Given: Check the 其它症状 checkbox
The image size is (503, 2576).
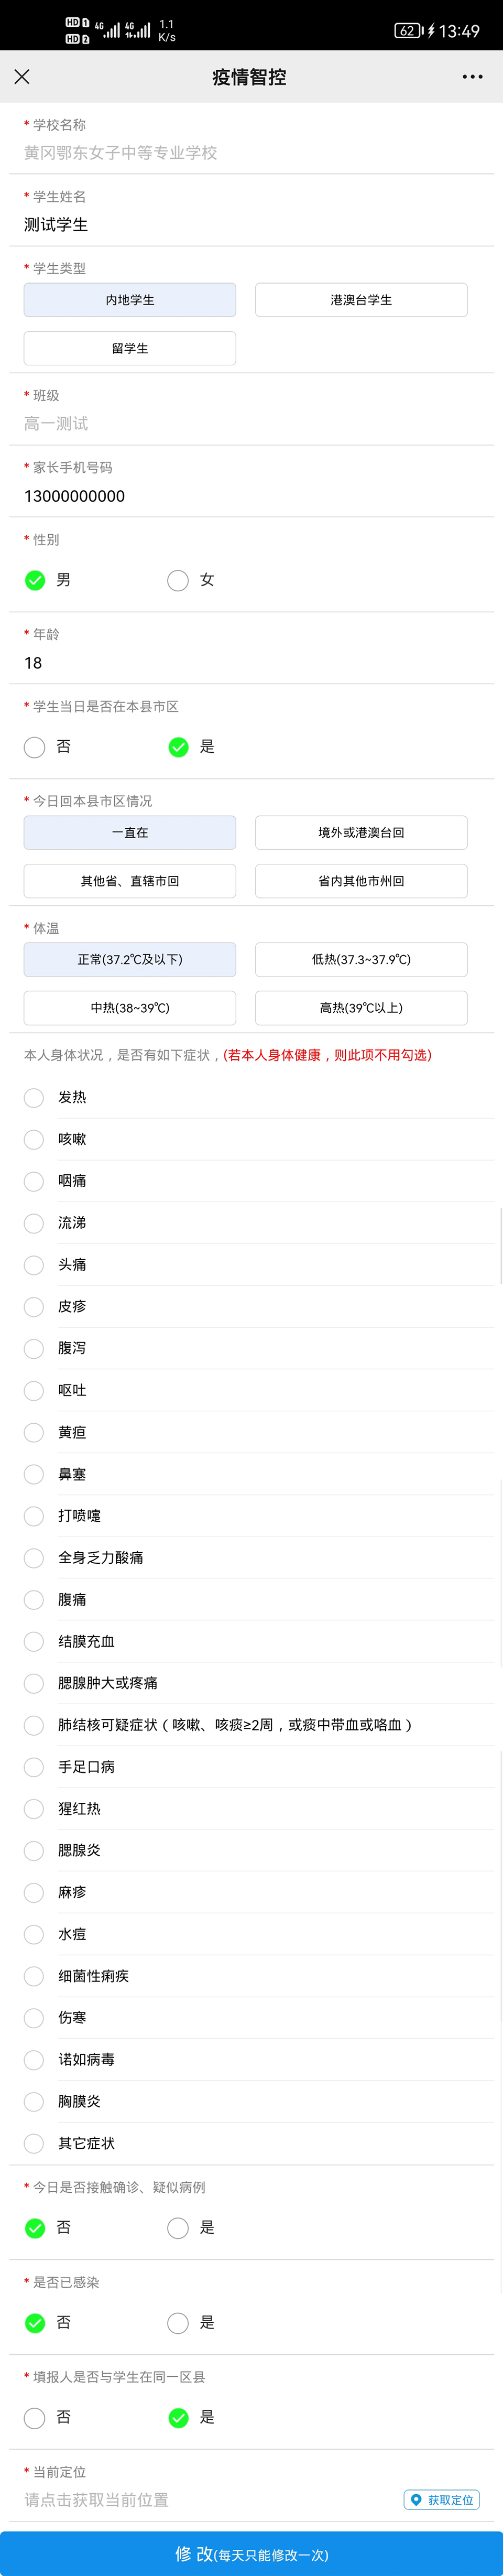Looking at the screenshot, I should (33, 2144).
